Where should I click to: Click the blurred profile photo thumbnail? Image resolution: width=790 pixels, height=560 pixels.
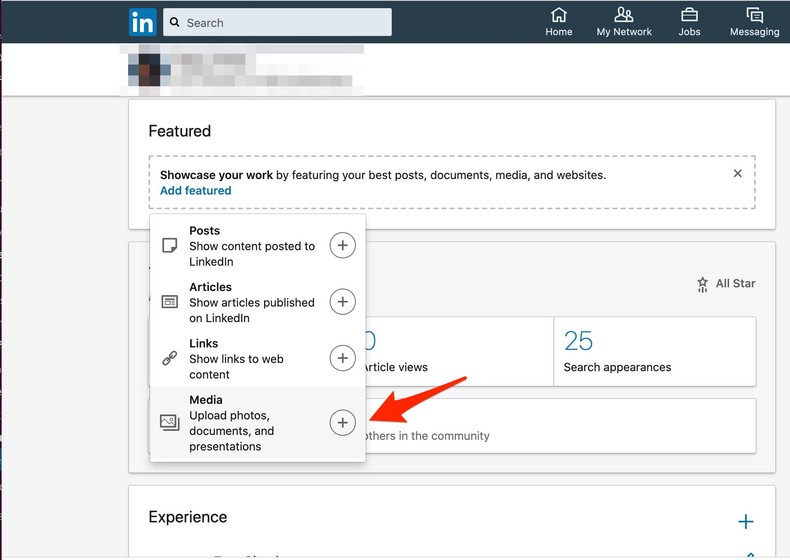(x=149, y=70)
